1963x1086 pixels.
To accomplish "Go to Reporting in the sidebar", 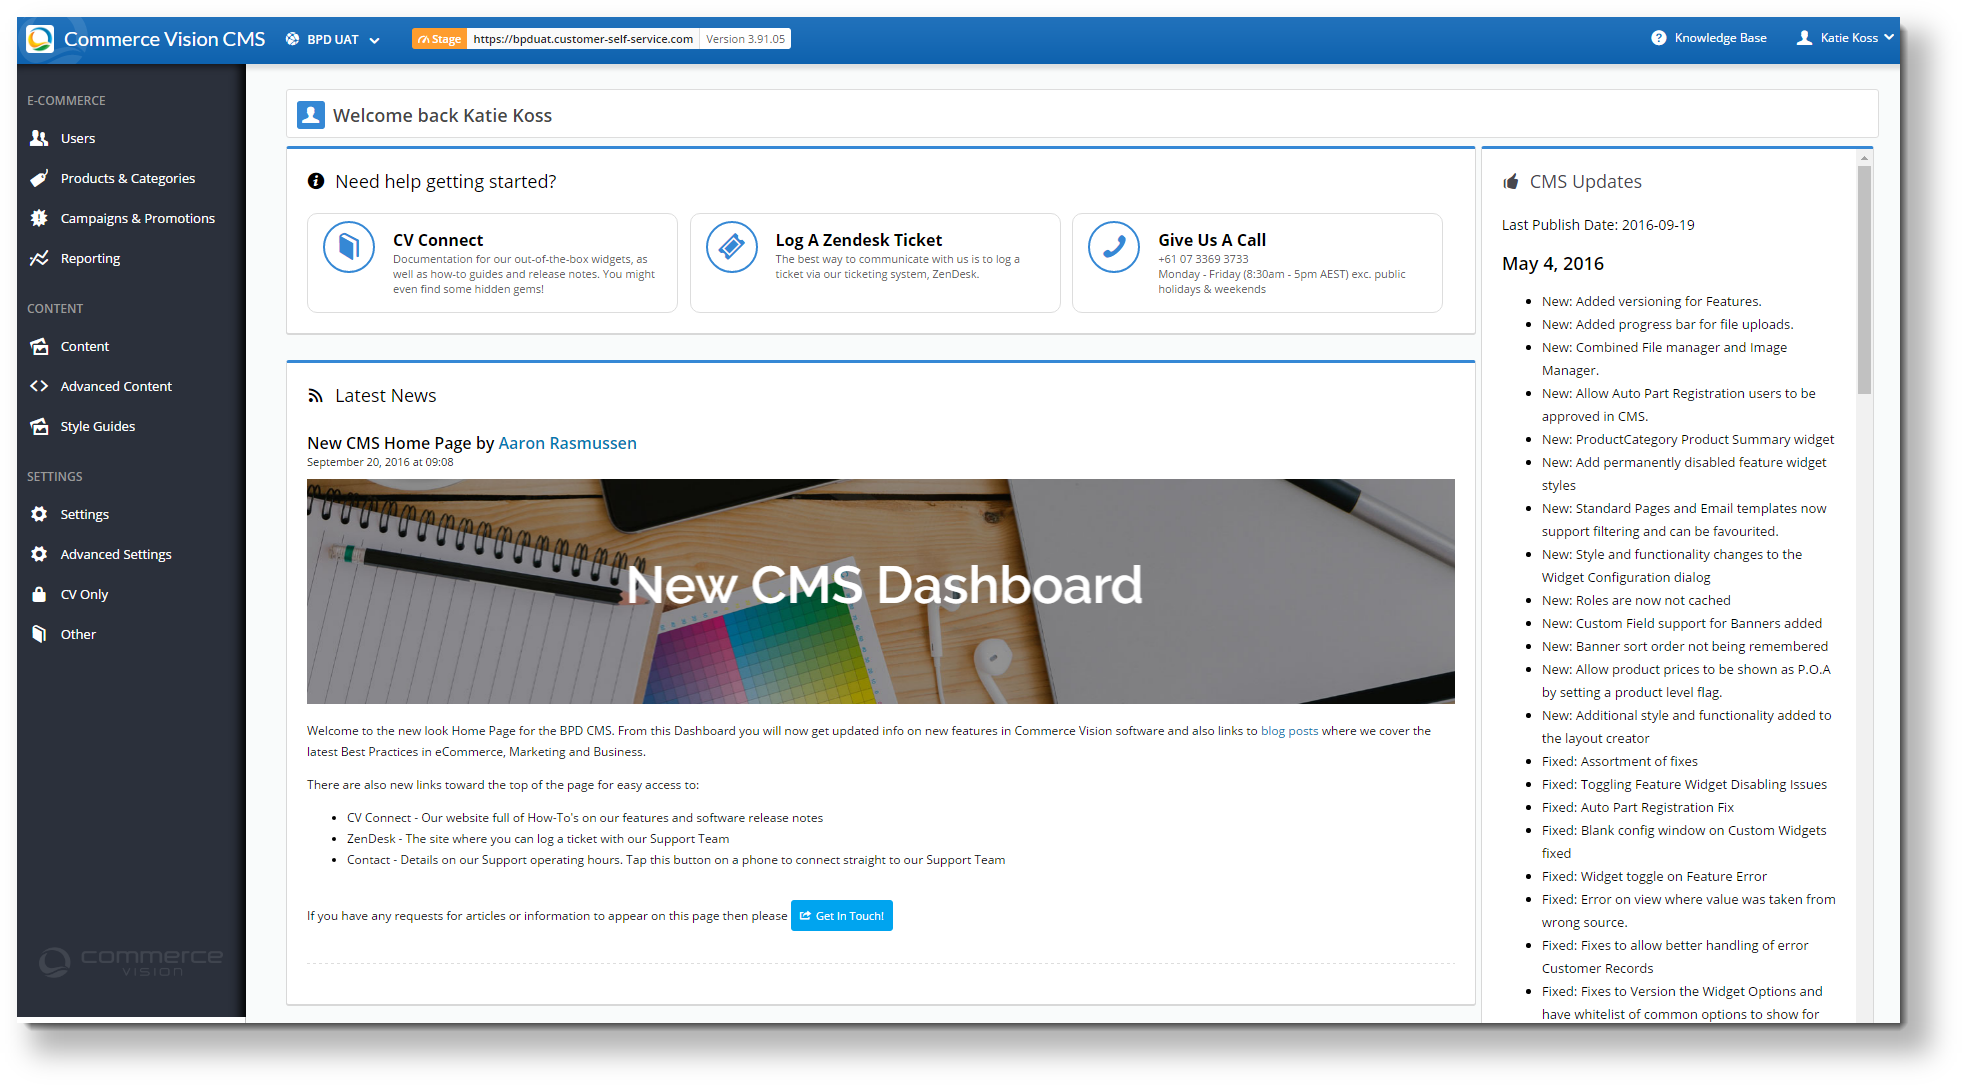I will click(x=90, y=258).
